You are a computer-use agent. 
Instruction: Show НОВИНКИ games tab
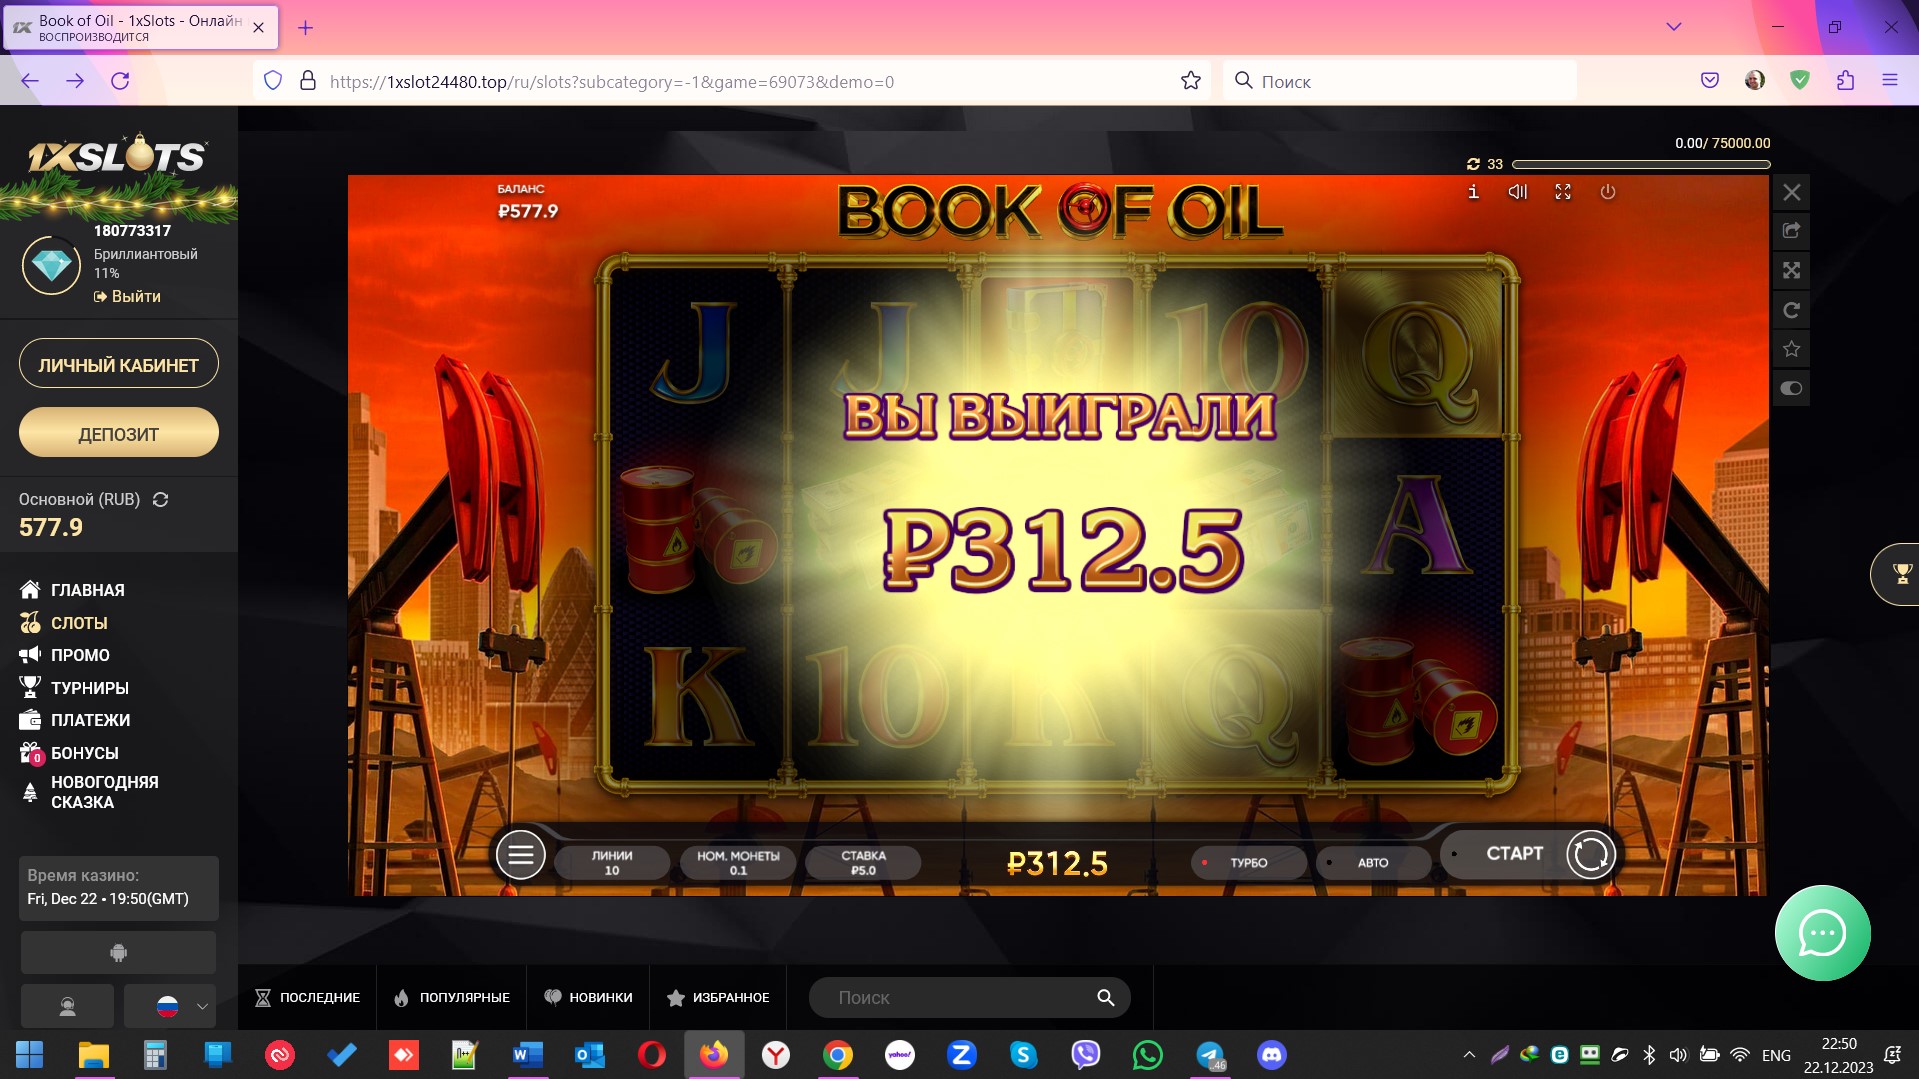pos(588,998)
